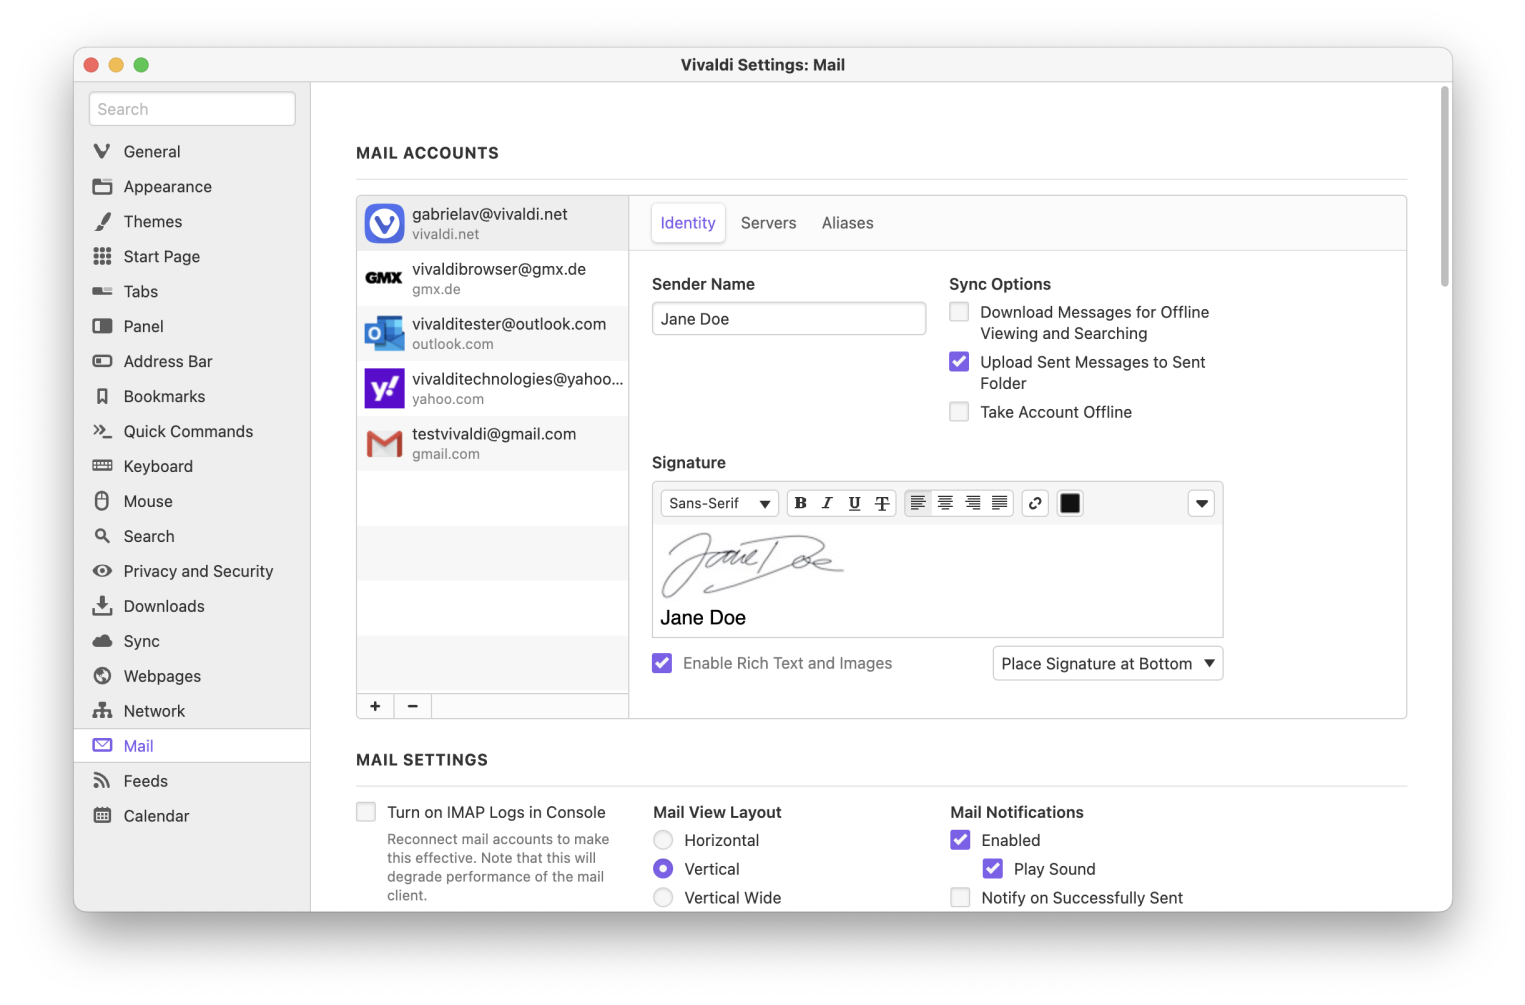Screen dimensions: 1525x1005
Task: Click the signature image in editor
Action: tap(753, 564)
